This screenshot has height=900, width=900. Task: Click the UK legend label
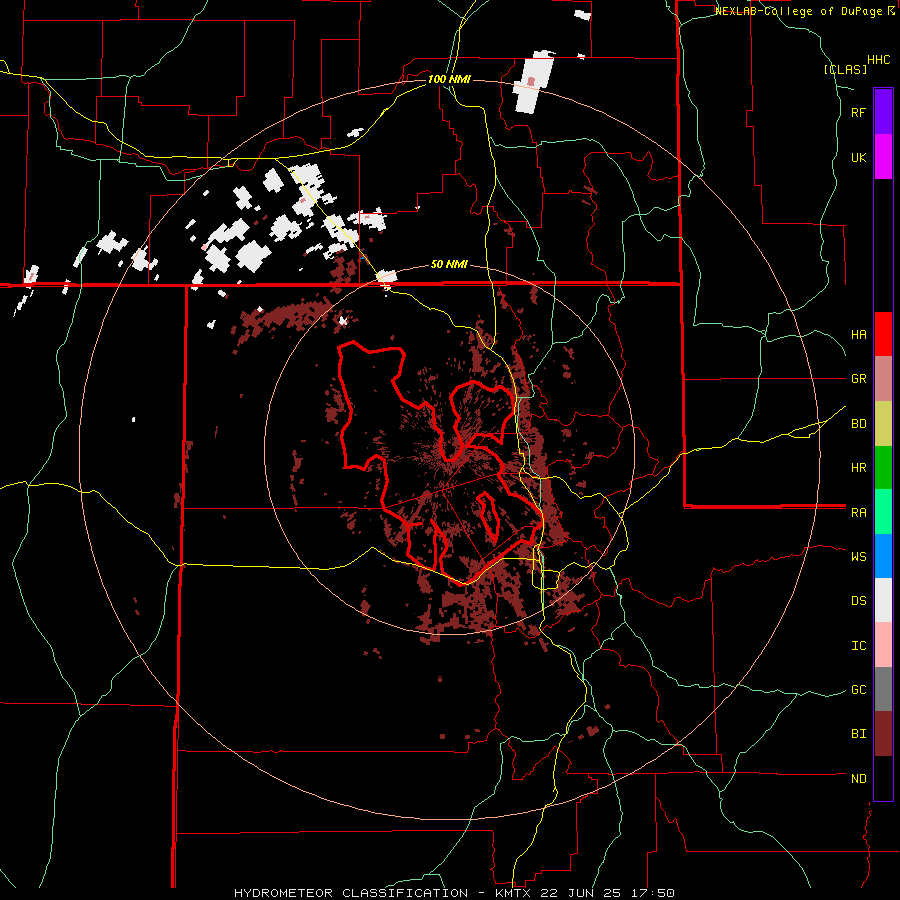(x=859, y=158)
